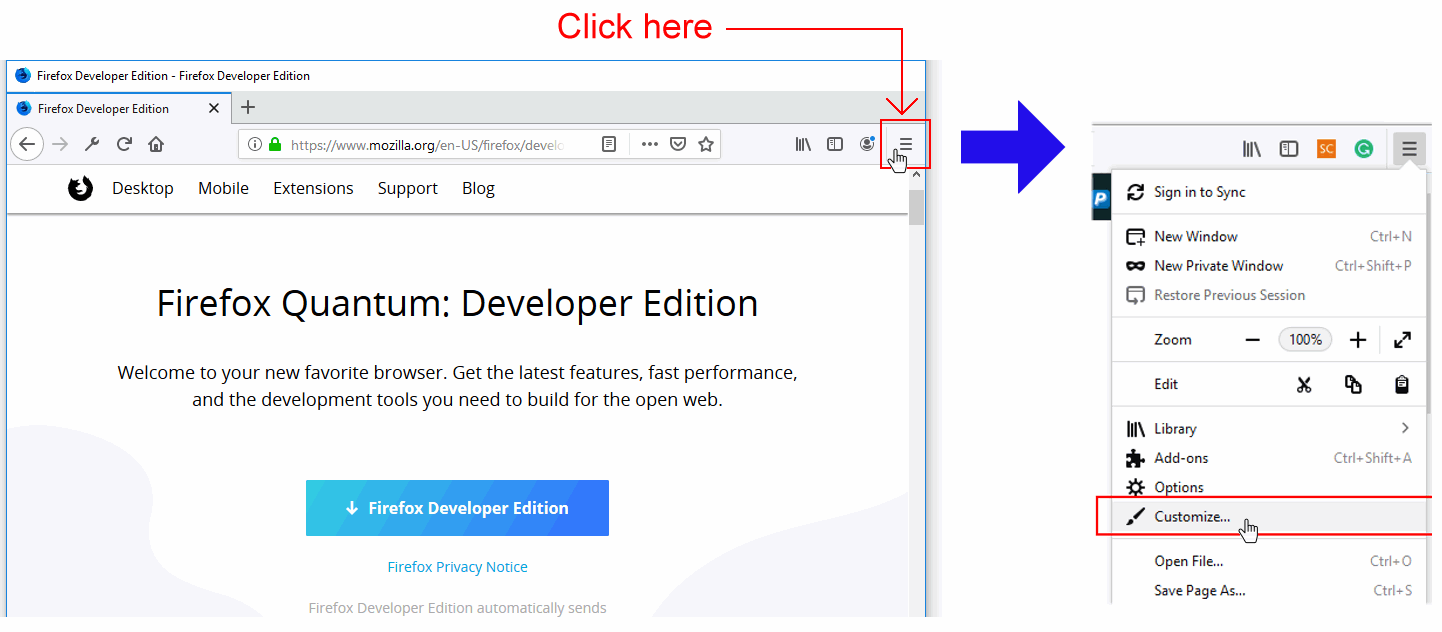
Task: Select the Firefox Developer Edition tab
Action: (119, 108)
